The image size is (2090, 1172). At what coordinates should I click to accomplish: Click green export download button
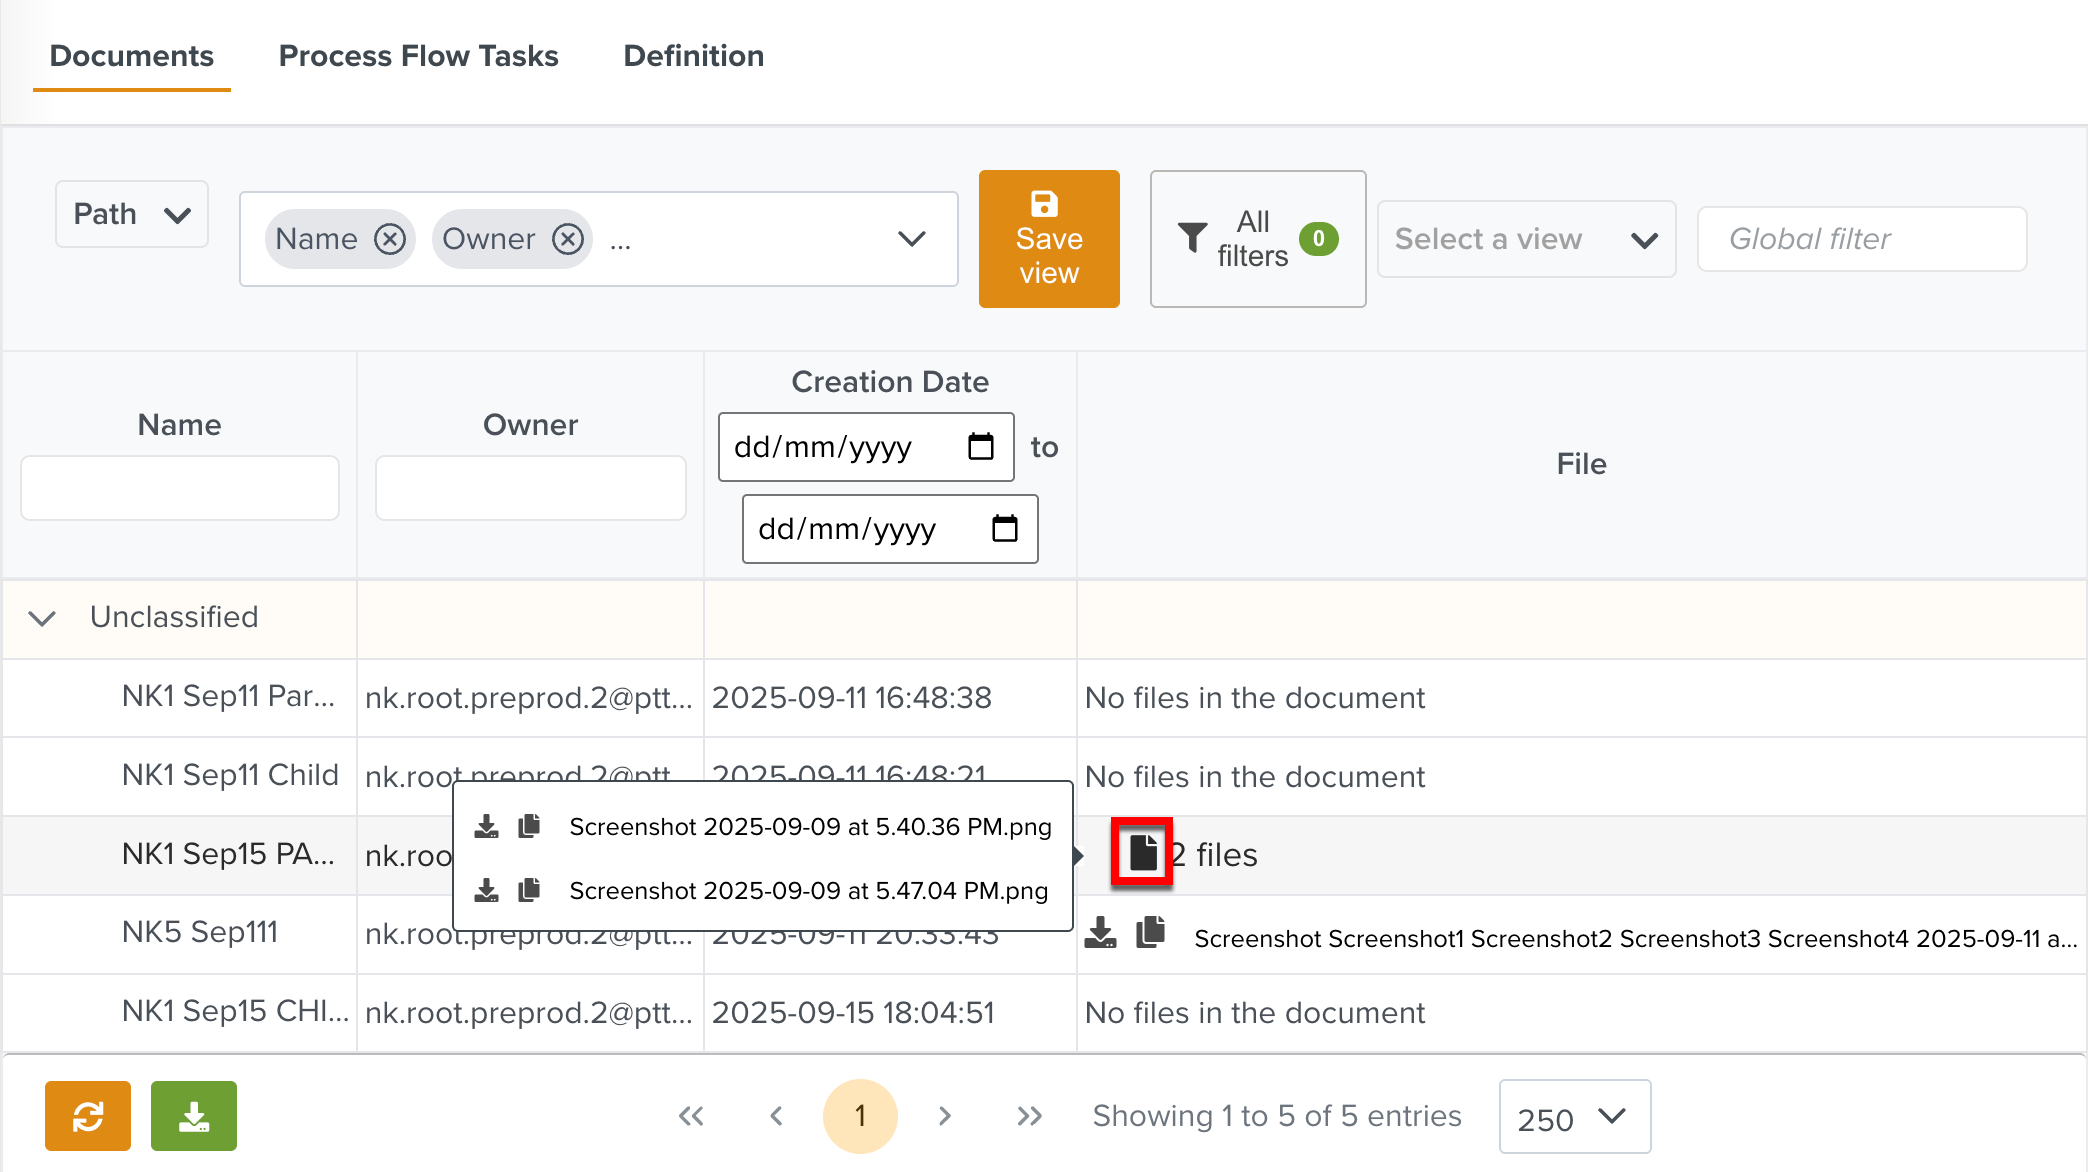194,1116
